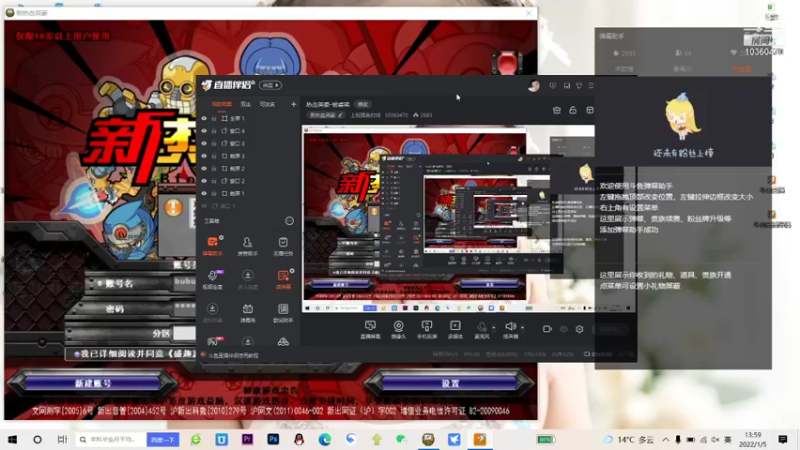Screen dimensions: 800x450
Task: Open 视频连麦 microphone tool
Action: (x=213, y=279)
